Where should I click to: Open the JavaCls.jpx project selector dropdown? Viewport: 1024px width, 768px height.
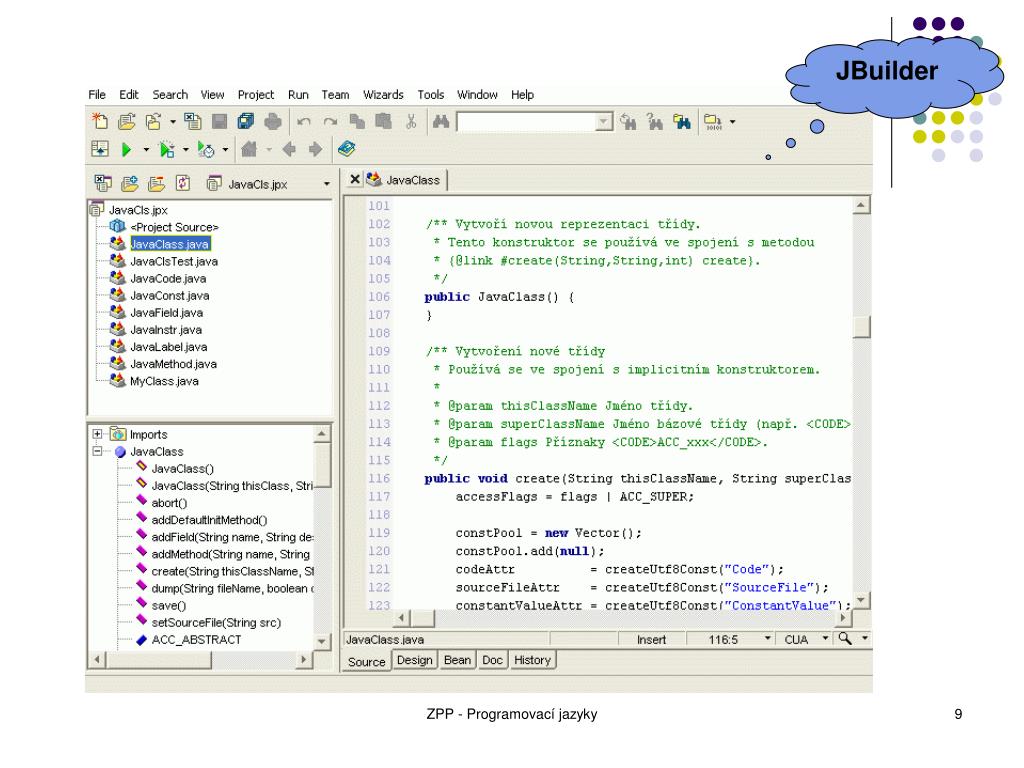click(327, 184)
